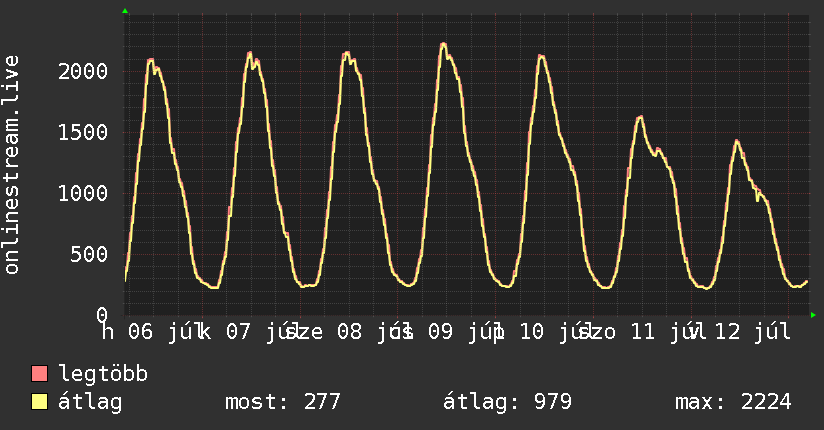Select the legtöbb legend label
The width and height of the screenshot is (824, 430).
pyautogui.click(x=103, y=373)
